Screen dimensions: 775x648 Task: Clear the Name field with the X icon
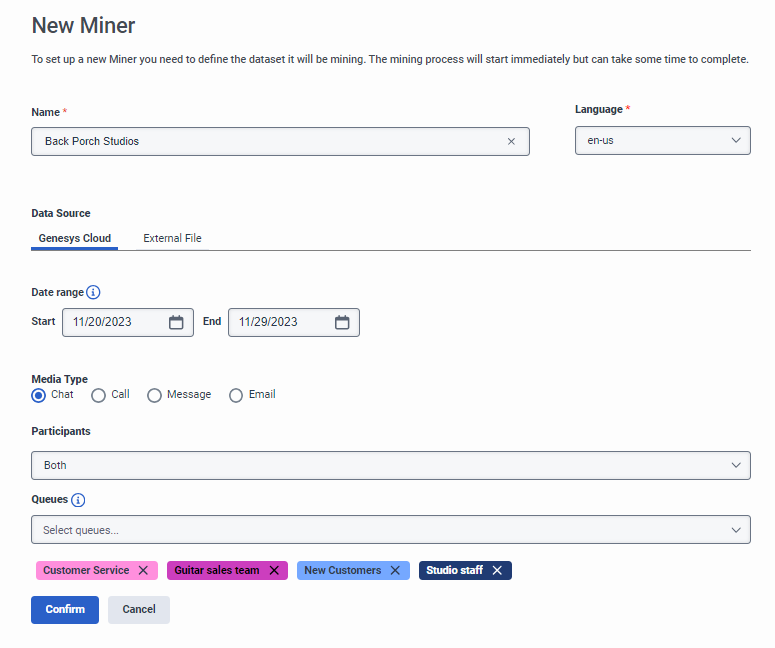(x=511, y=141)
